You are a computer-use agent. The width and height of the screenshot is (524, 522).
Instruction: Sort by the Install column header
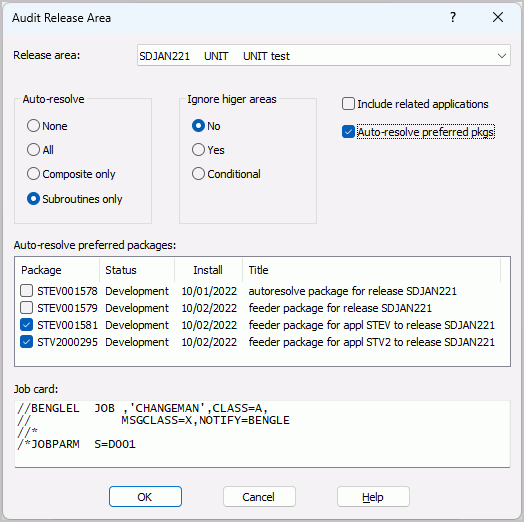point(209,270)
